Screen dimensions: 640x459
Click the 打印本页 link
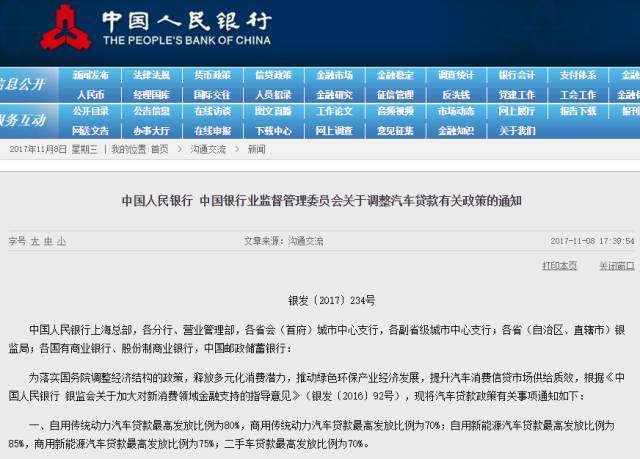(x=559, y=266)
